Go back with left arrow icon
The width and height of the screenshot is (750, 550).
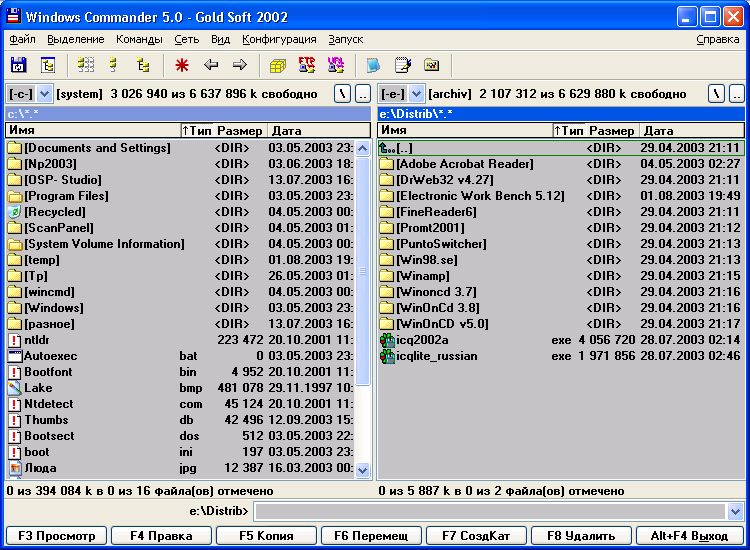click(x=211, y=65)
